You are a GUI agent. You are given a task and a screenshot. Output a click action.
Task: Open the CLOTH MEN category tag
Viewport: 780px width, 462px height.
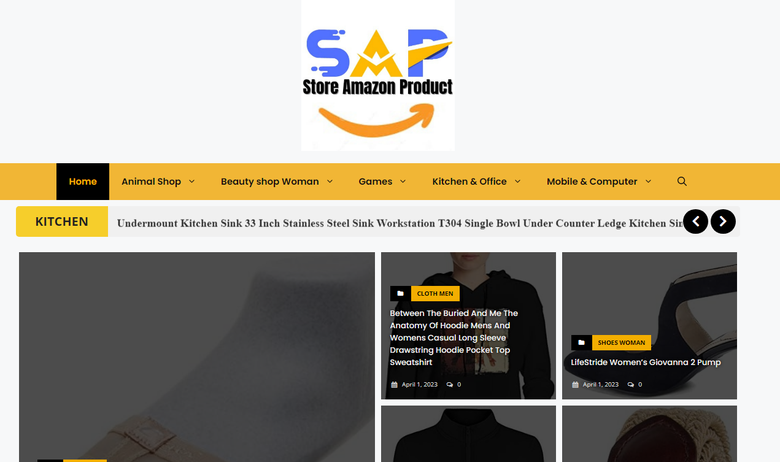pyautogui.click(x=435, y=293)
